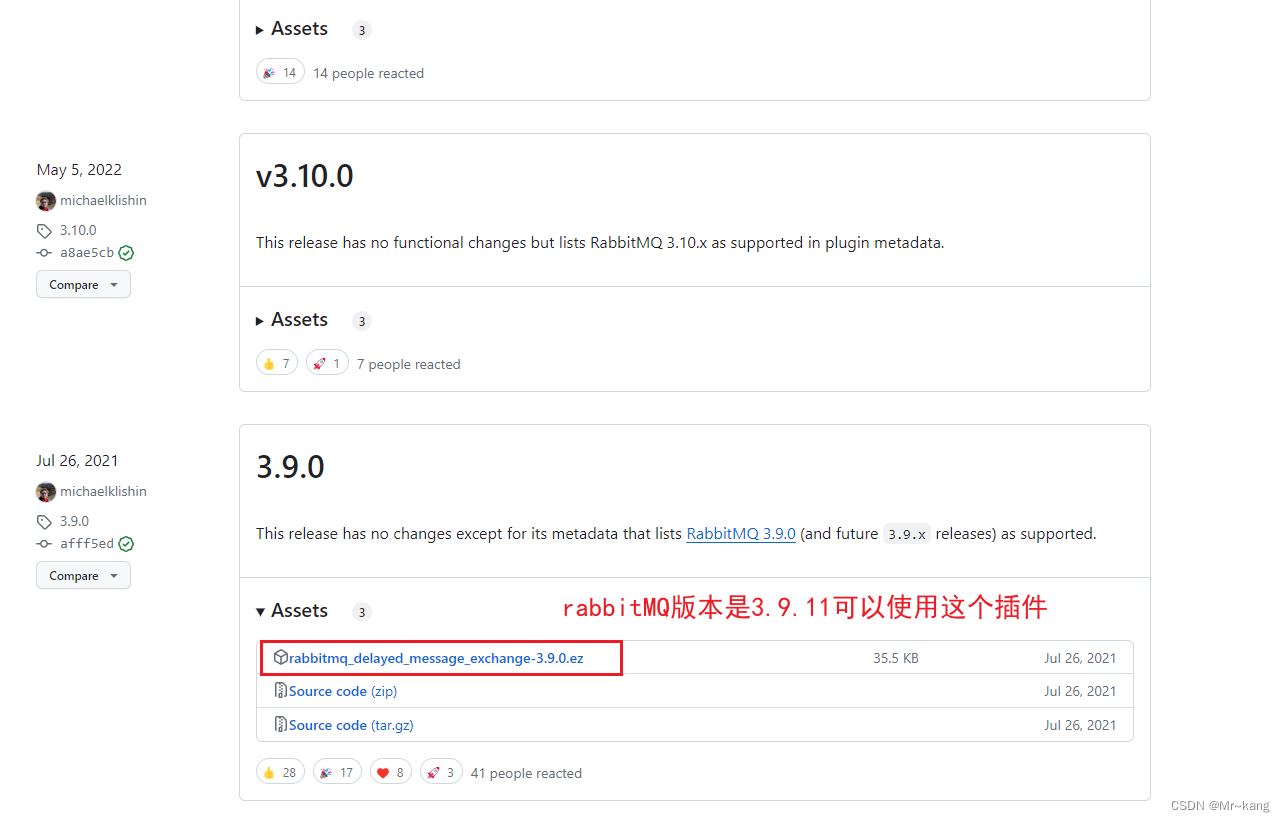Click the 3.9.x code snippet
Screen dimensions: 1285x822
click(x=906, y=534)
